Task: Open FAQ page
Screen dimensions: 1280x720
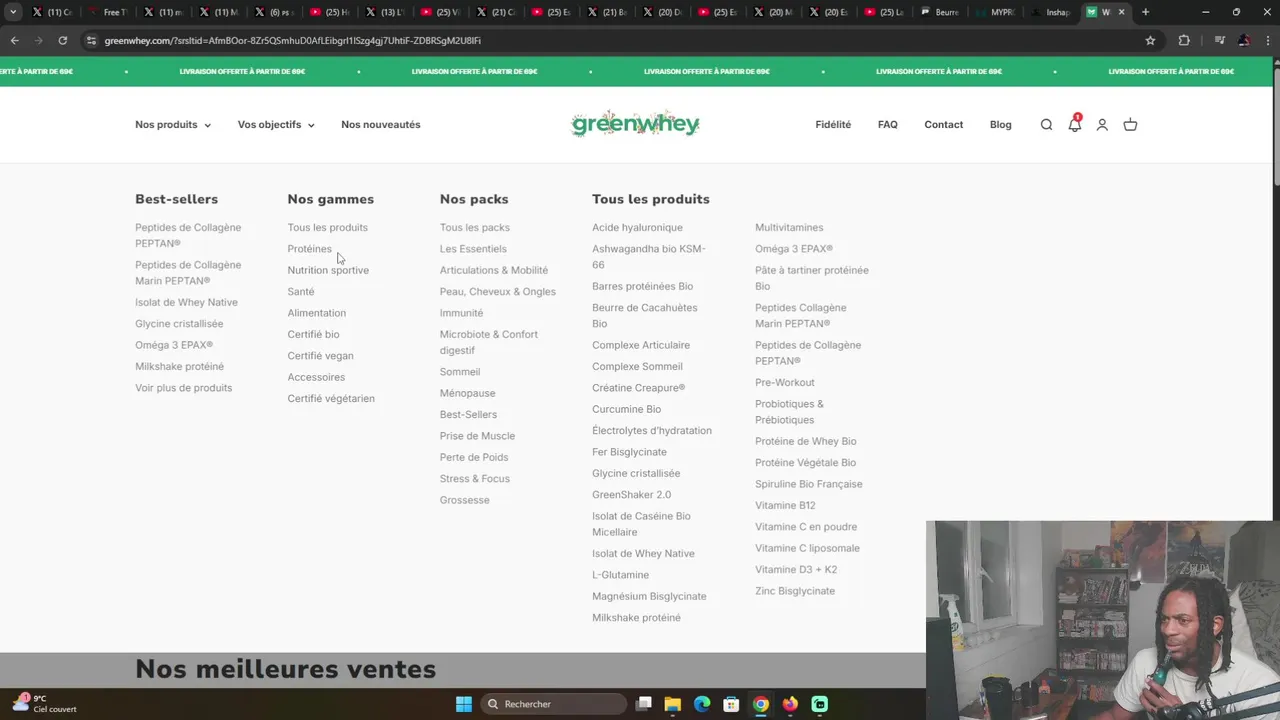Action: tap(888, 125)
